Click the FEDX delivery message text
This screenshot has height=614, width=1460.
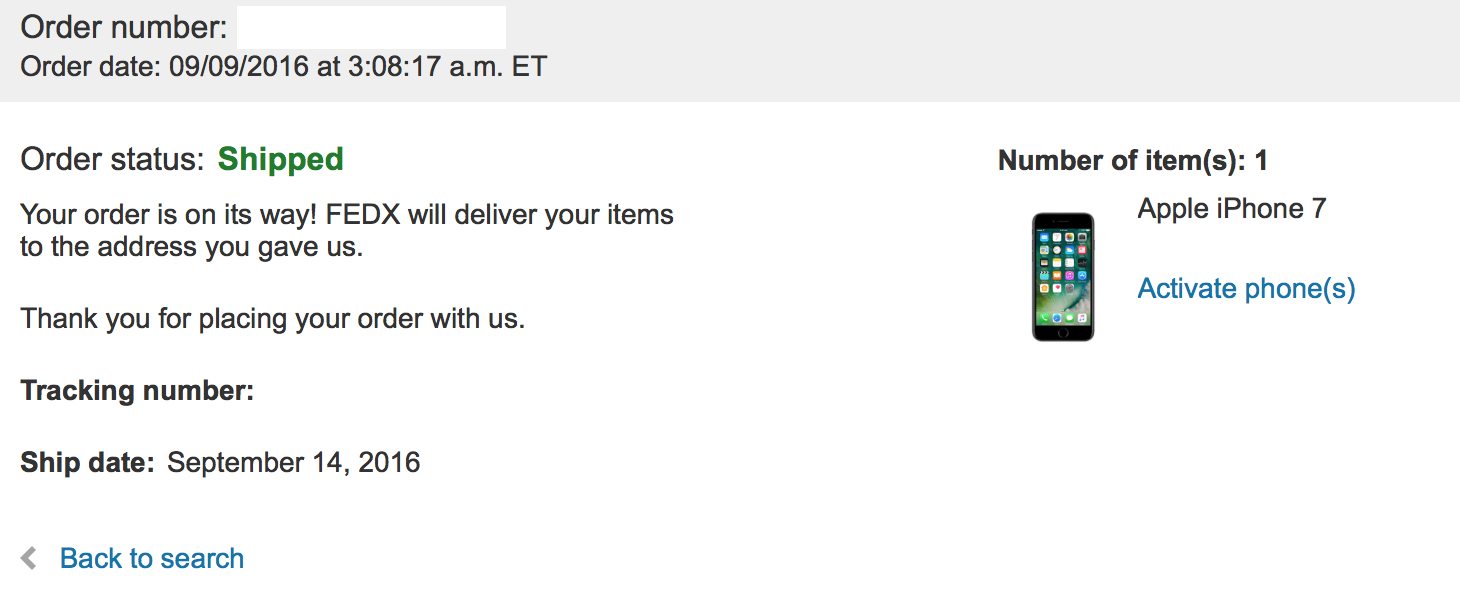point(346,214)
